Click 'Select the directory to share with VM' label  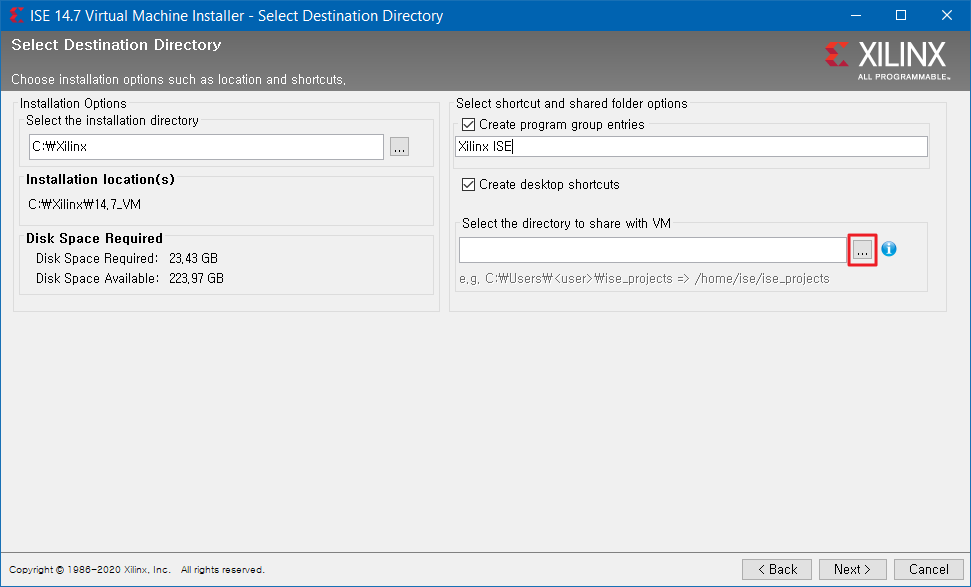pyautogui.click(x=566, y=224)
